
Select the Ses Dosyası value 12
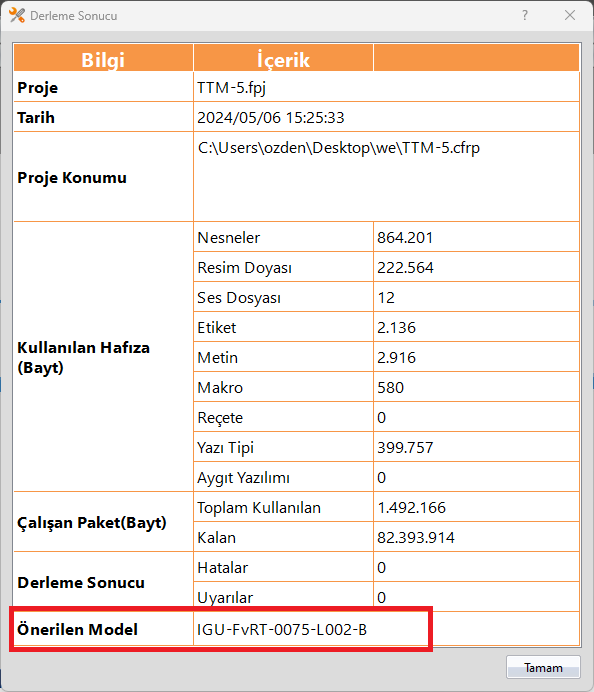click(x=386, y=297)
